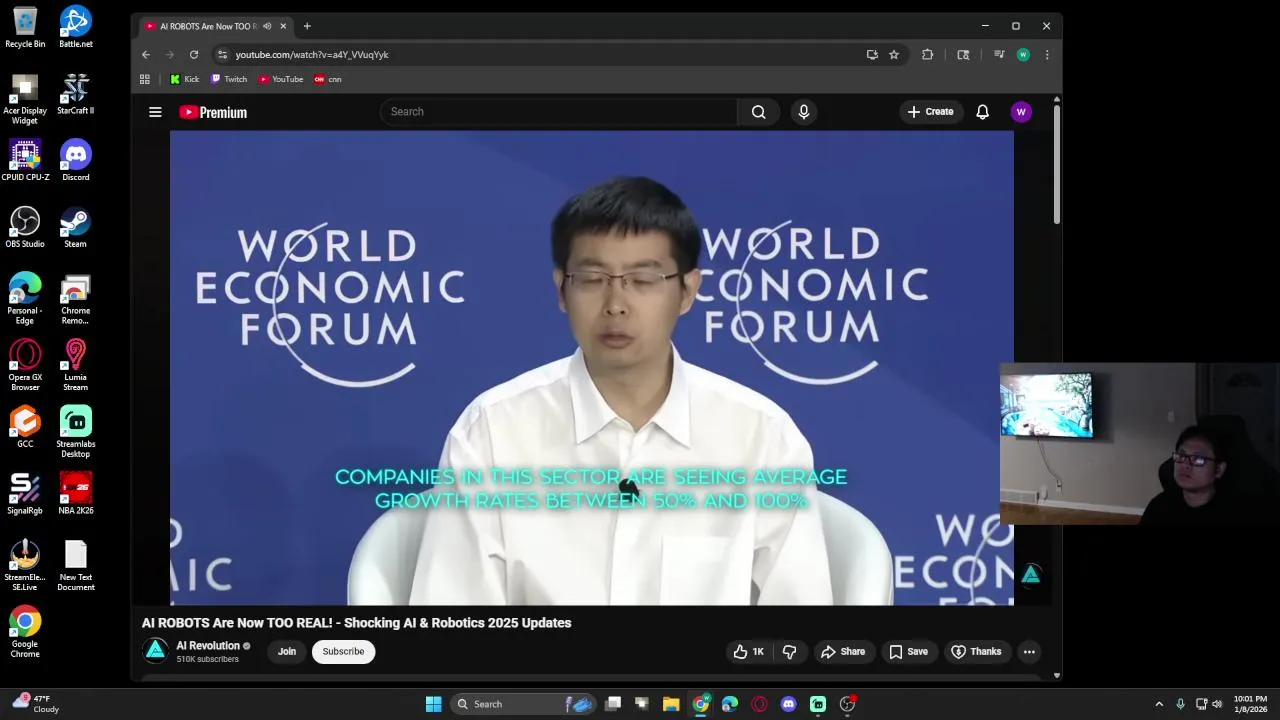Image resolution: width=1280 pixels, height=720 pixels.
Task: Dislike the video with thumbs down
Action: tap(789, 652)
